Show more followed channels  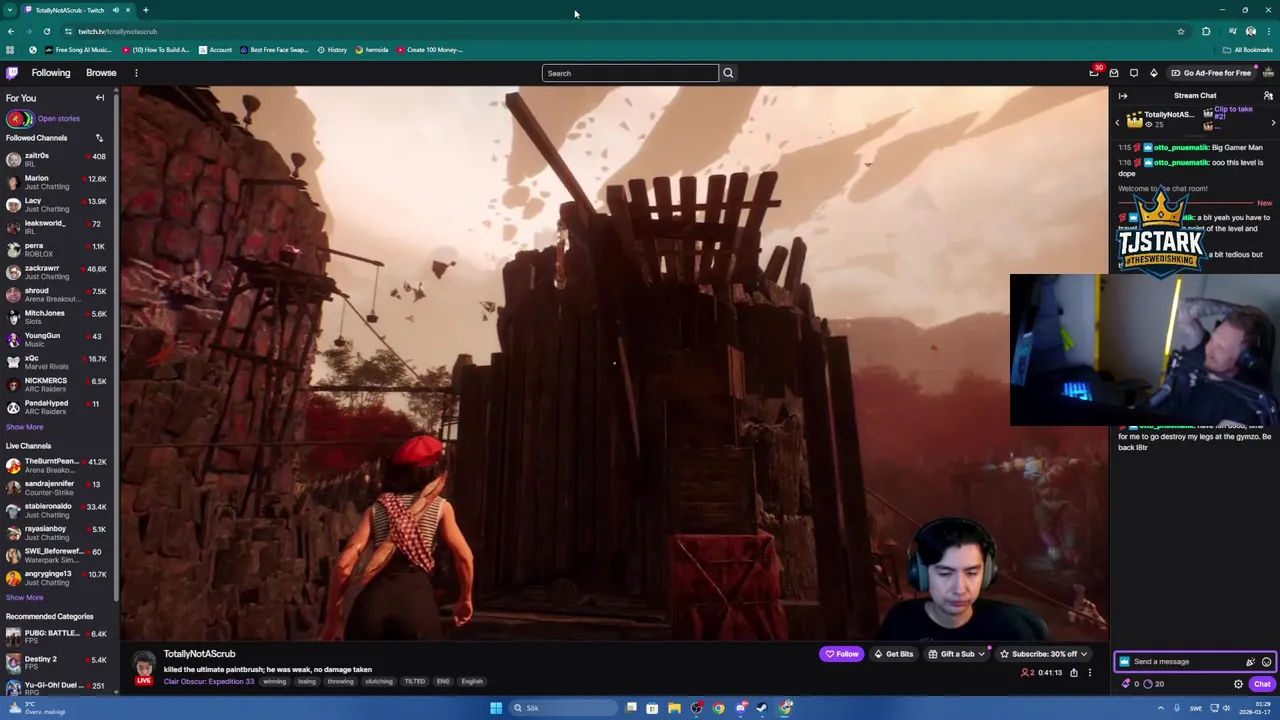point(25,427)
